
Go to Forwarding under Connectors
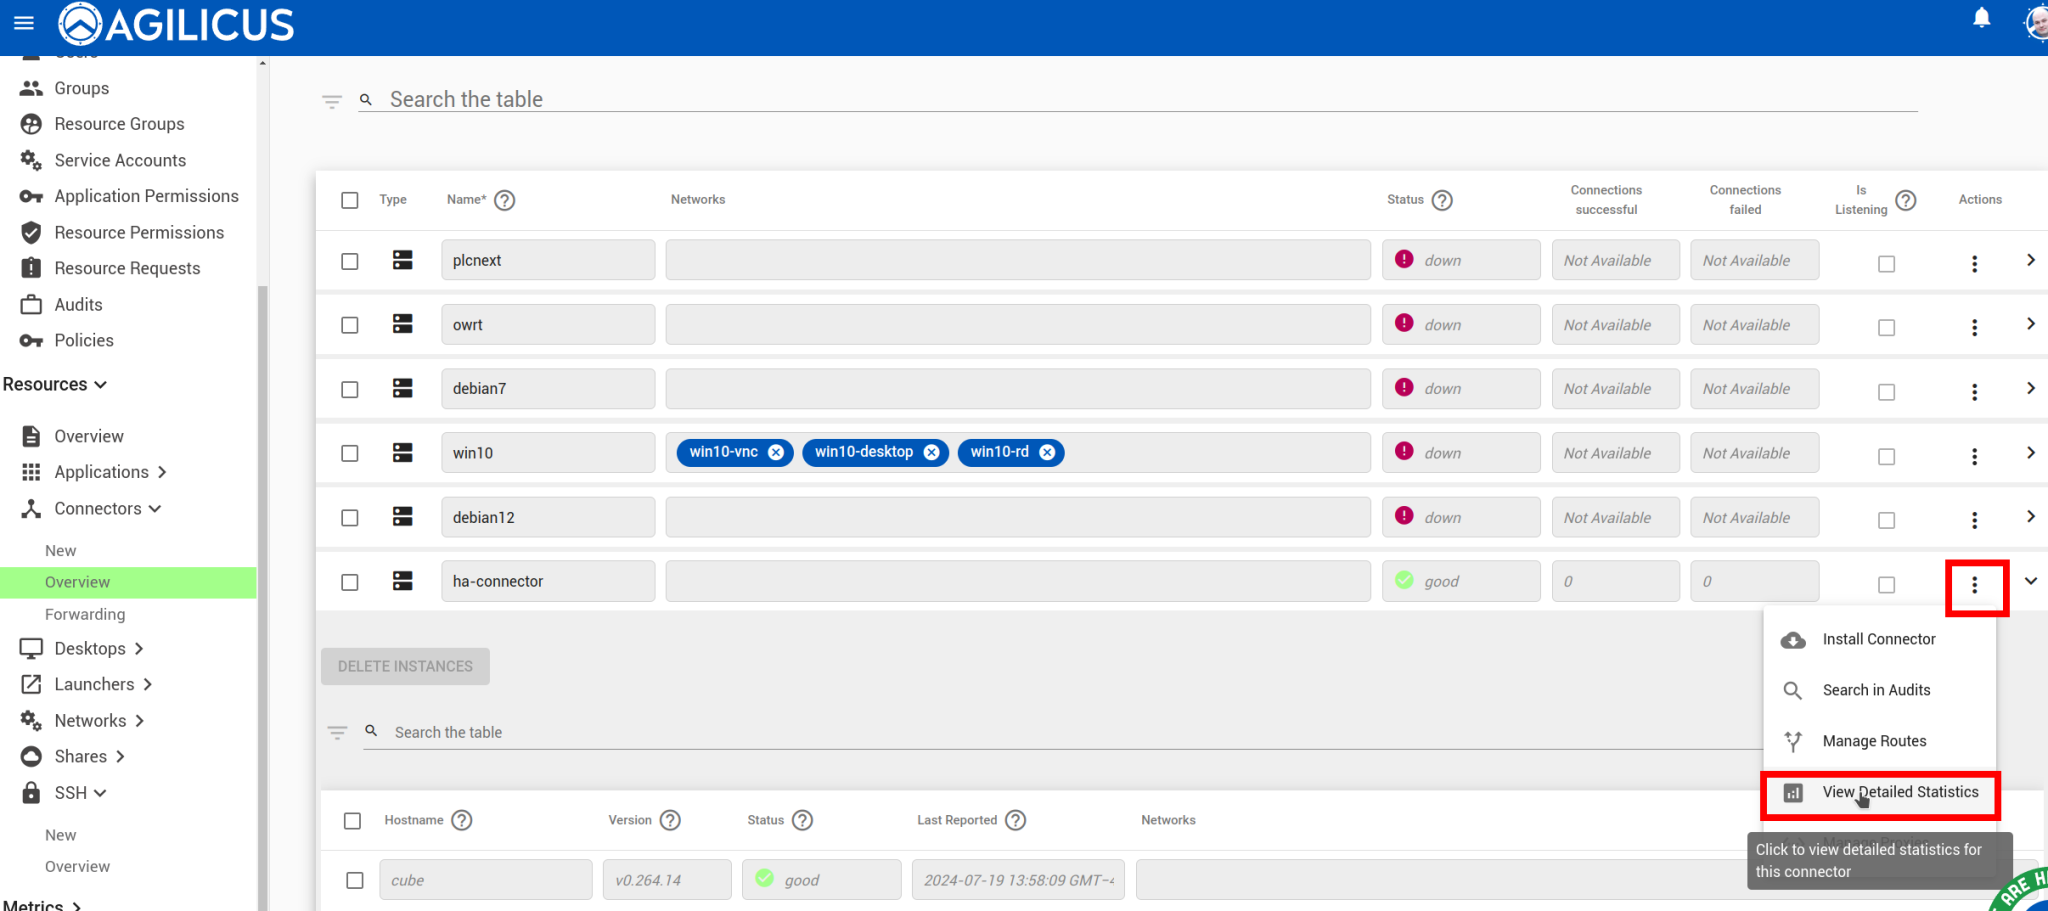(x=85, y=614)
